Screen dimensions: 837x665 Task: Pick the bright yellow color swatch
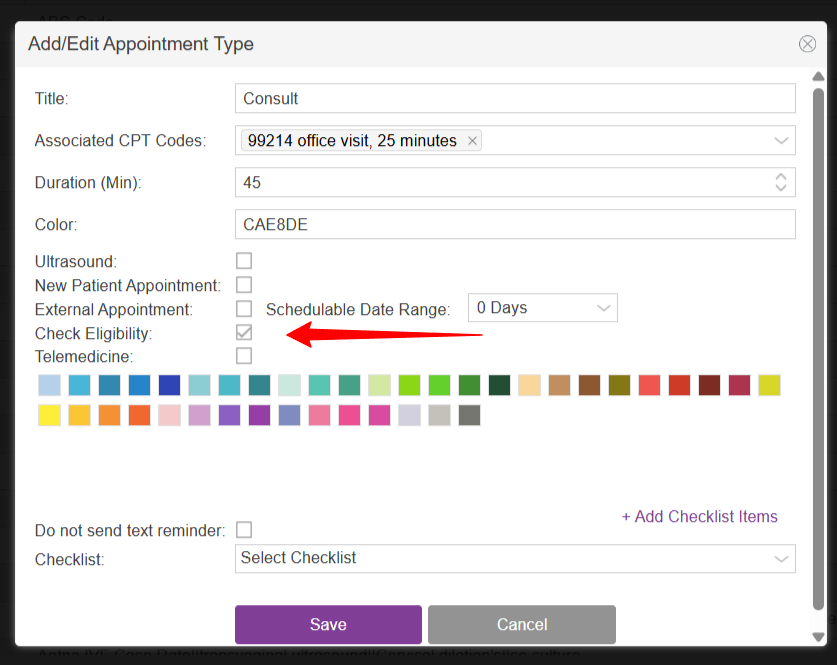coord(49,415)
